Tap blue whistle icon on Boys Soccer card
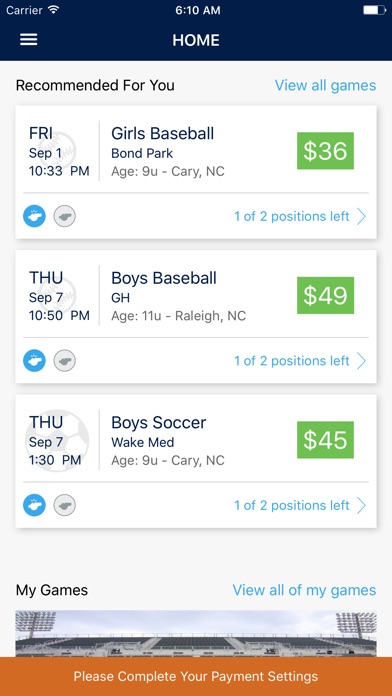 (34, 505)
